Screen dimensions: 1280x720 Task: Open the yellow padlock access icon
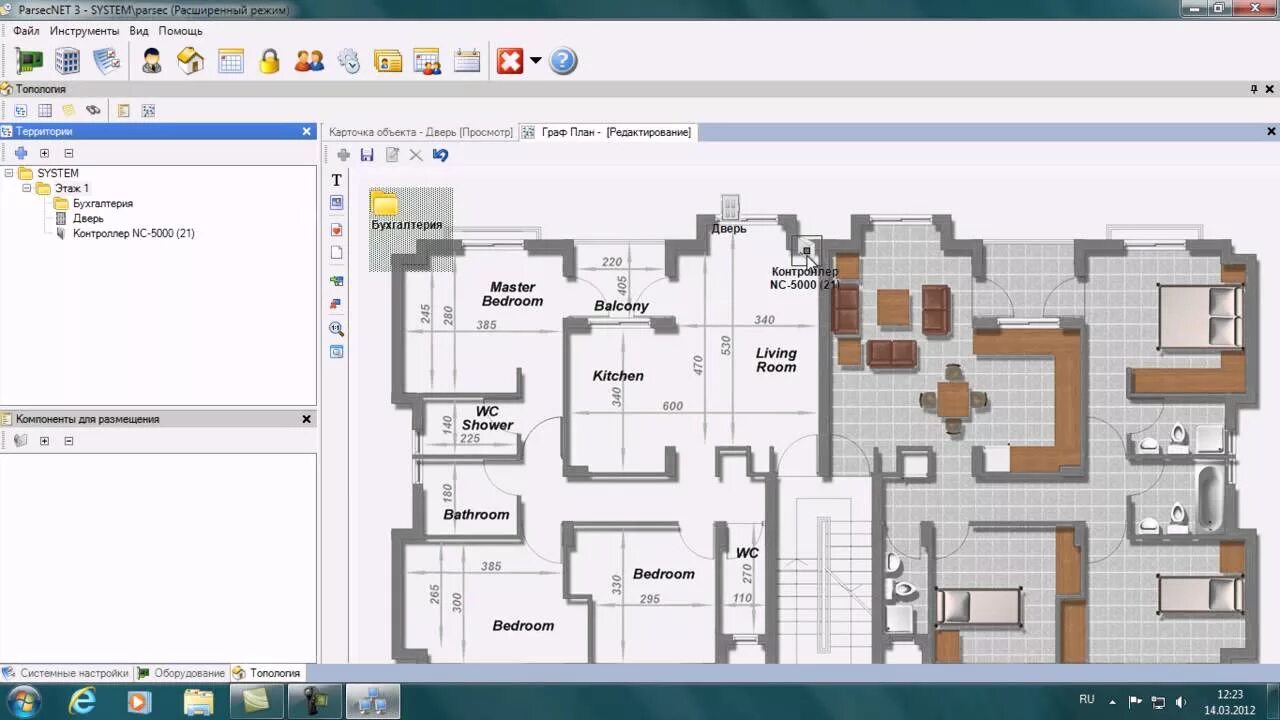(269, 61)
